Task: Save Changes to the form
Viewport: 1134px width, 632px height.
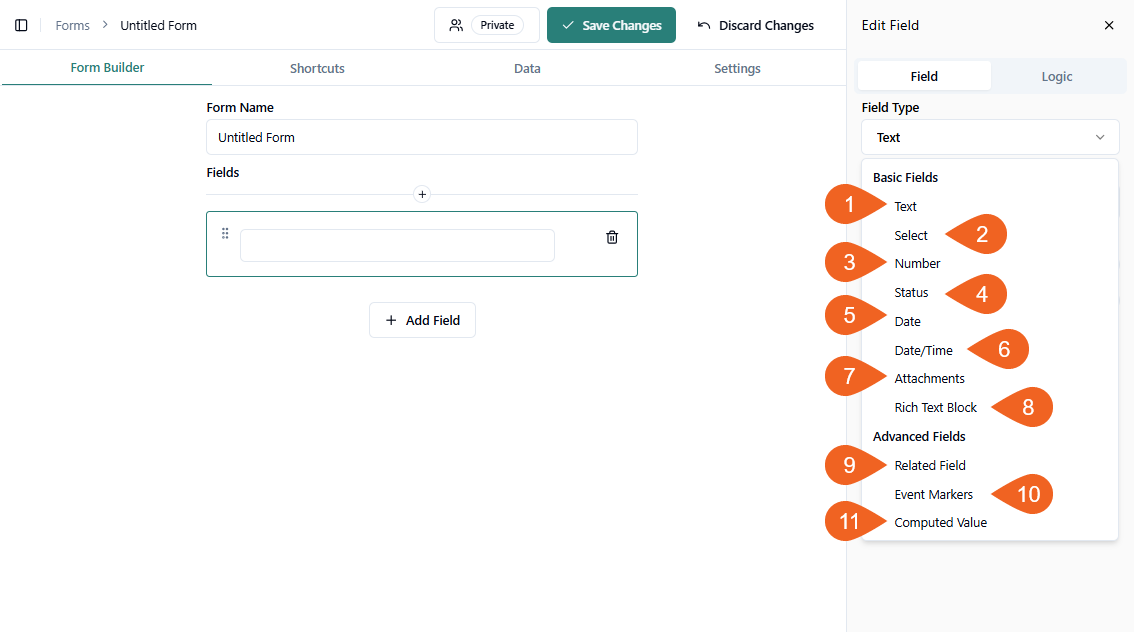Action: click(x=611, y=25)
